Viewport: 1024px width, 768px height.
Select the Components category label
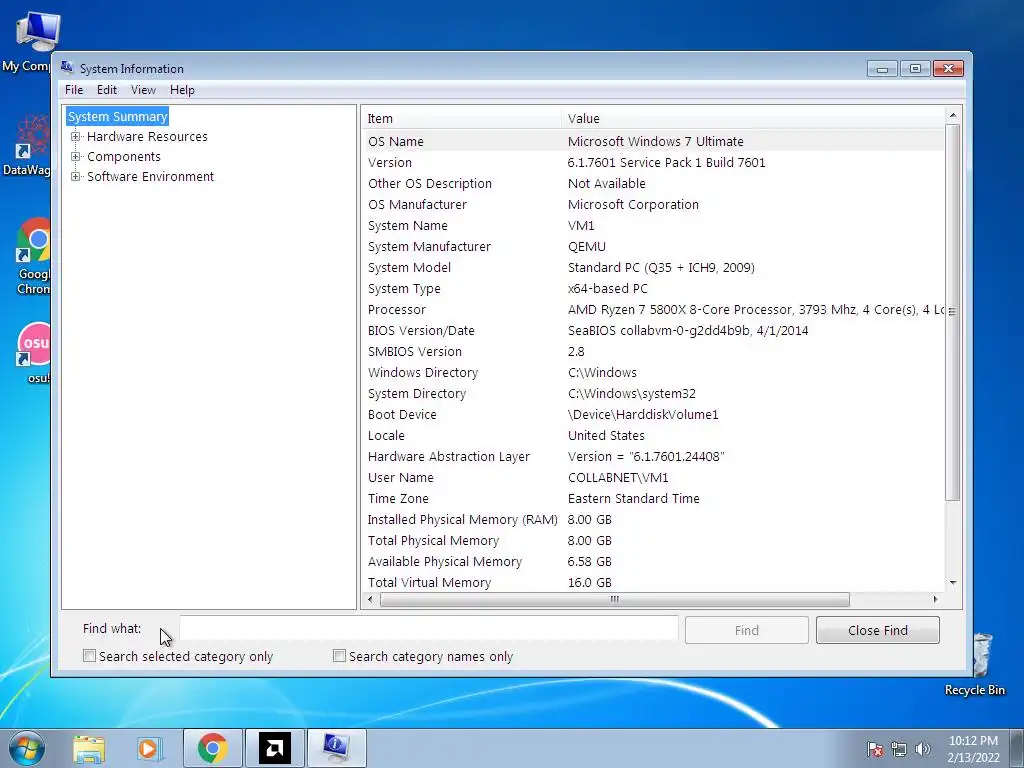[x=123, y=157]
